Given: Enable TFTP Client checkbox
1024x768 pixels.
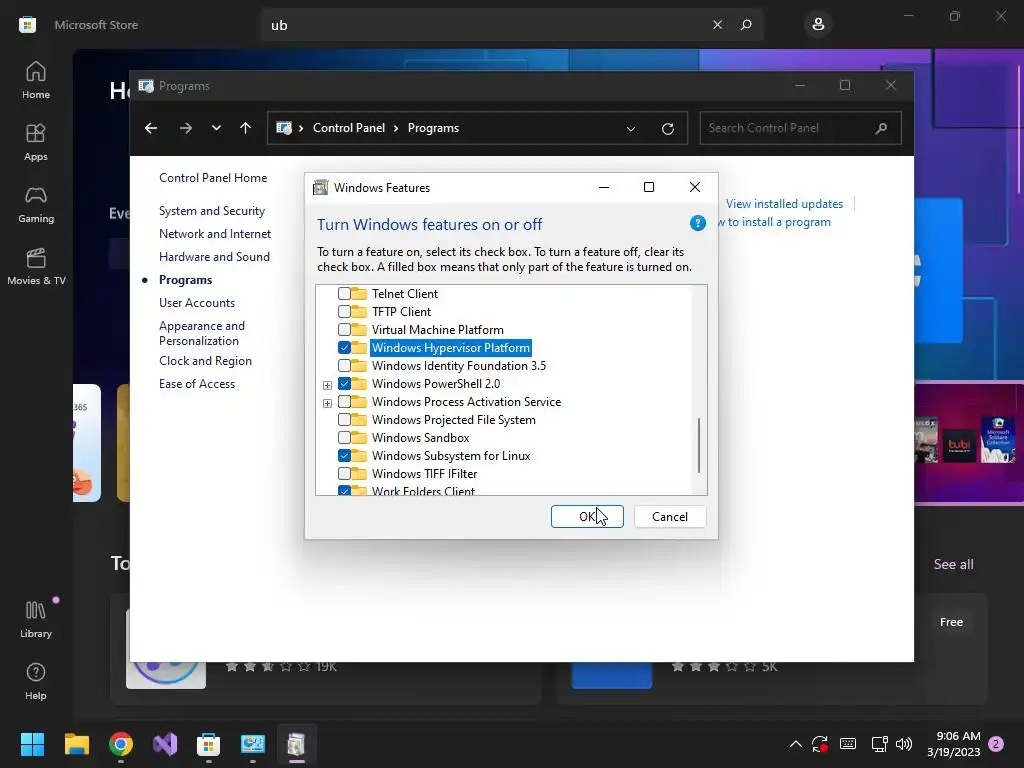Looking at the screenshot, I should (x=344, y=312).
